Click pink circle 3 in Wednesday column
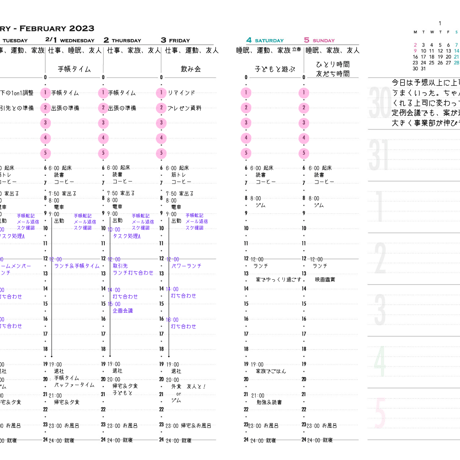This screenshot has height=460, width=460. (45, 123)
